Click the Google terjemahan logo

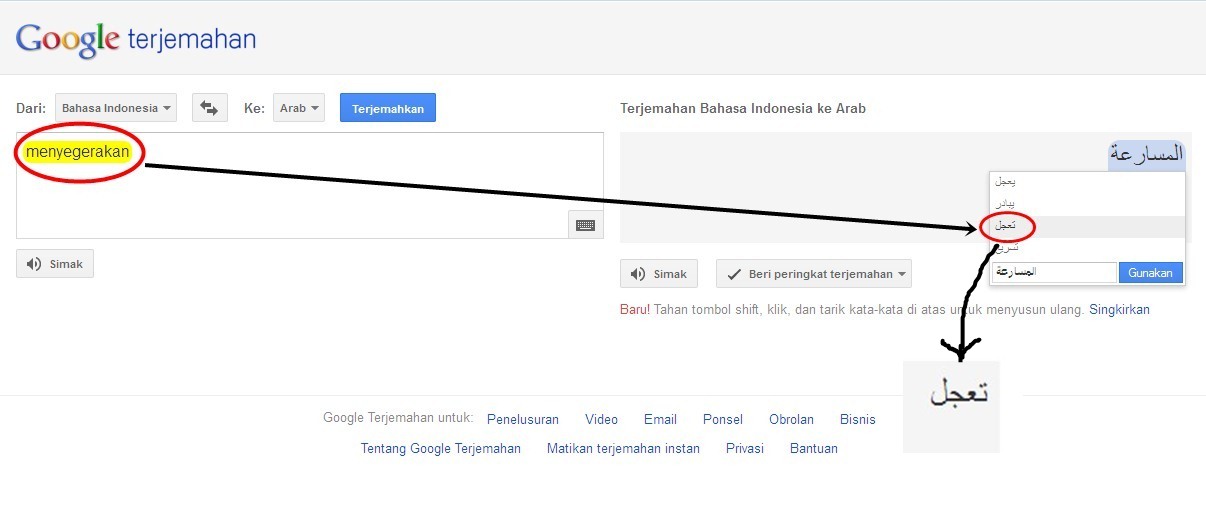coord(136,39)
